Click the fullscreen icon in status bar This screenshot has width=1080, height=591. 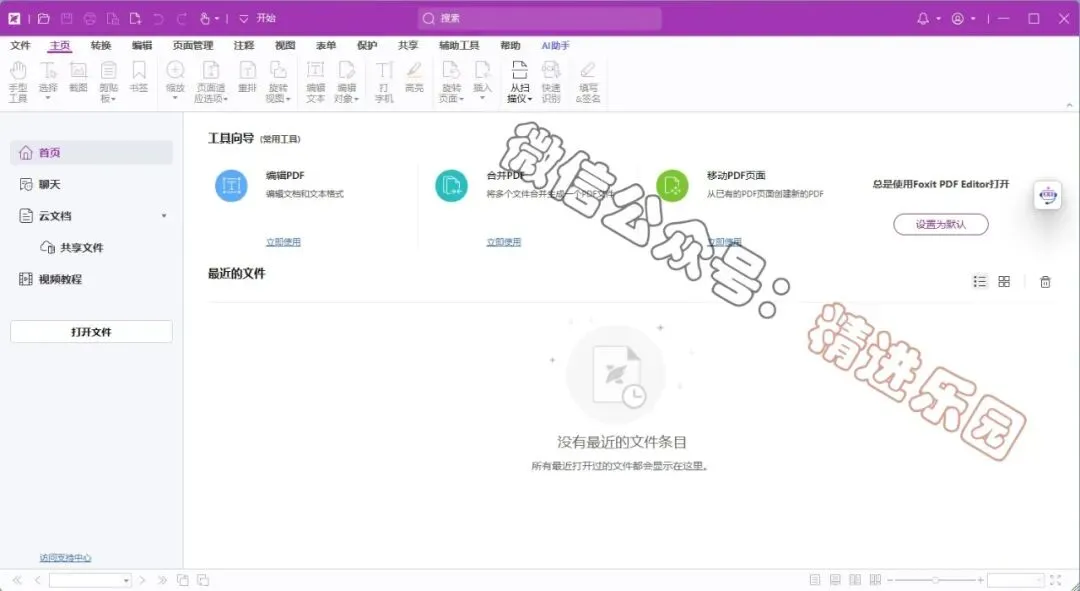tap(1055, 580)
